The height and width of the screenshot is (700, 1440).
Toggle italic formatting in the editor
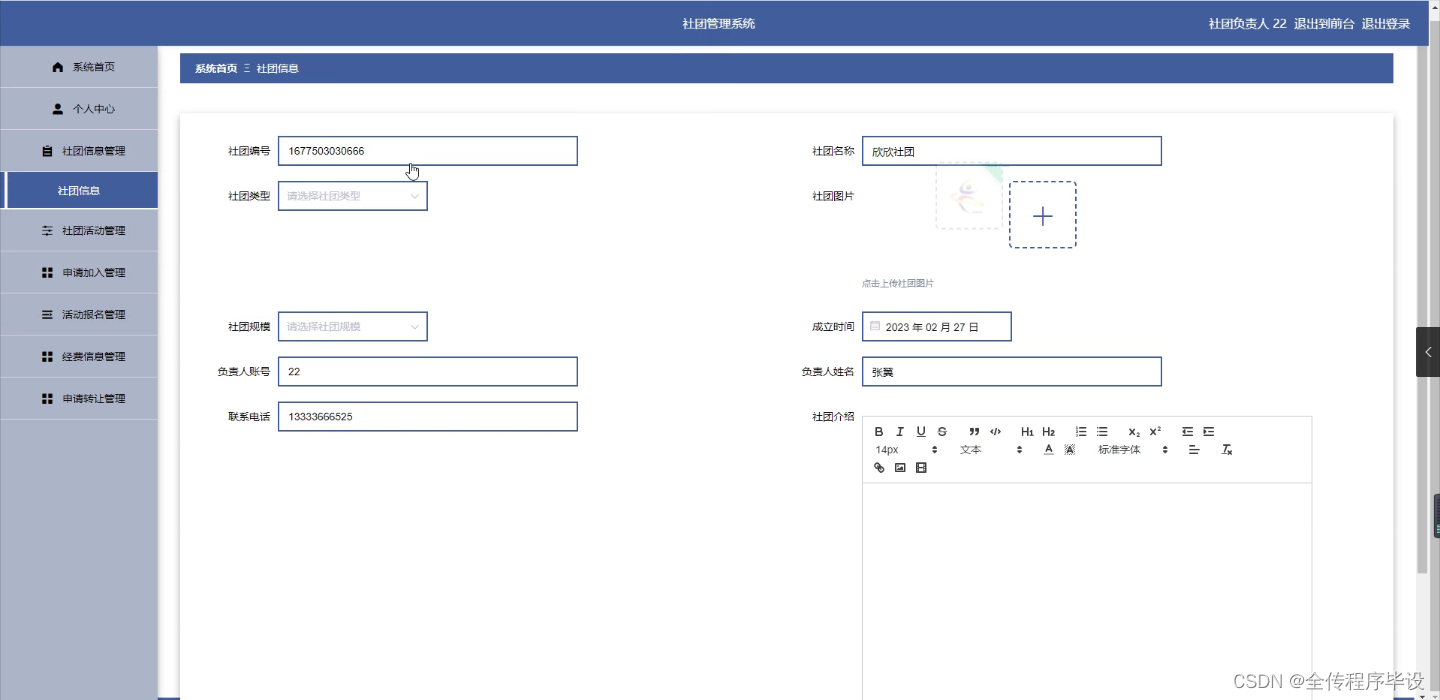click(900, 431)
